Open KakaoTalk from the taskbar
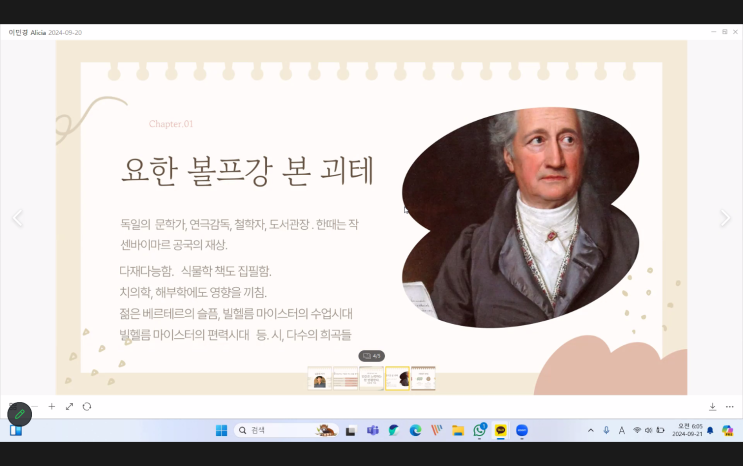This screenshot has width=743, height=466. click(x=500, y=430)
